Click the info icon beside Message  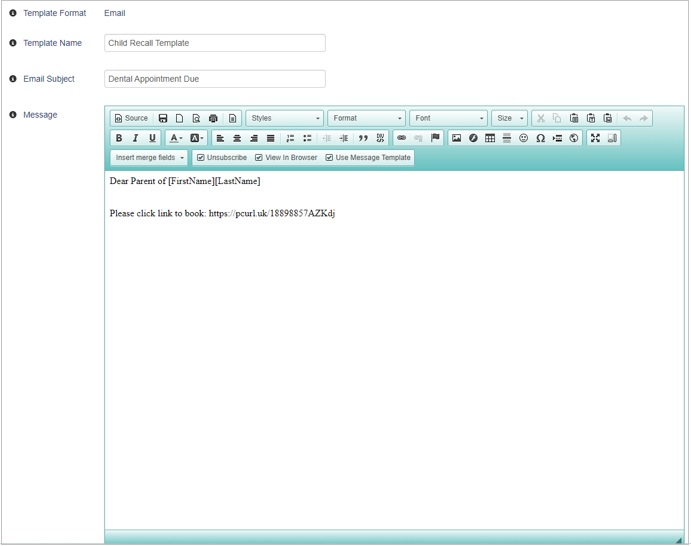coord(13,115)
